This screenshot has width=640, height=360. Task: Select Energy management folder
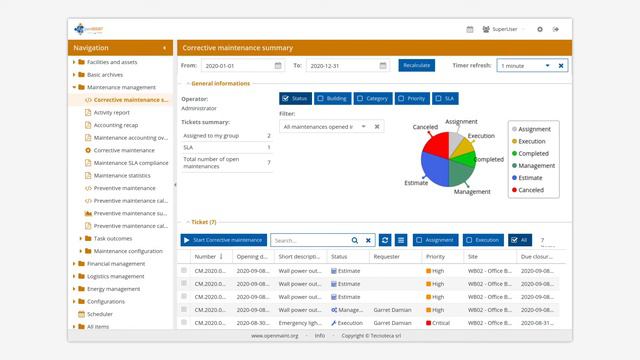113,289
